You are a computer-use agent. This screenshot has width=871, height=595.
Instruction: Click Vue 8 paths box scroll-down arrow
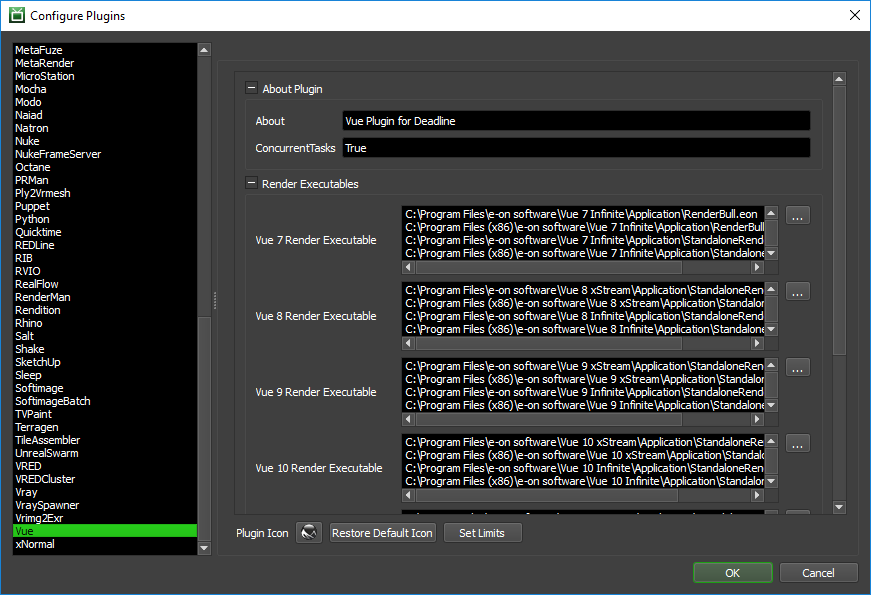point(771,329)
